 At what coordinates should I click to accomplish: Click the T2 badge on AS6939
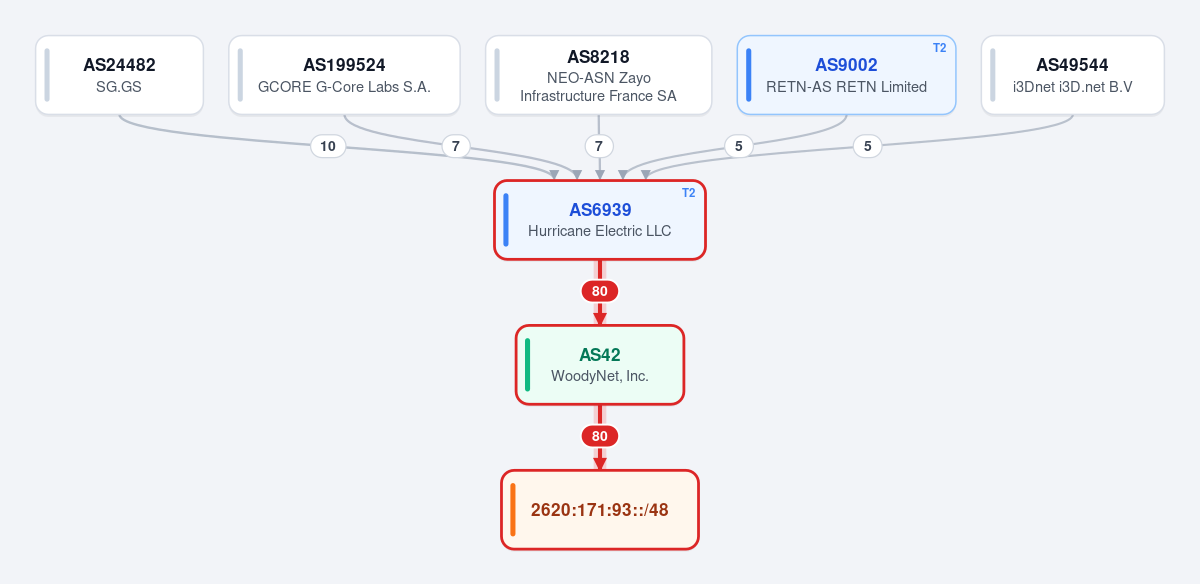coord(688,193)
